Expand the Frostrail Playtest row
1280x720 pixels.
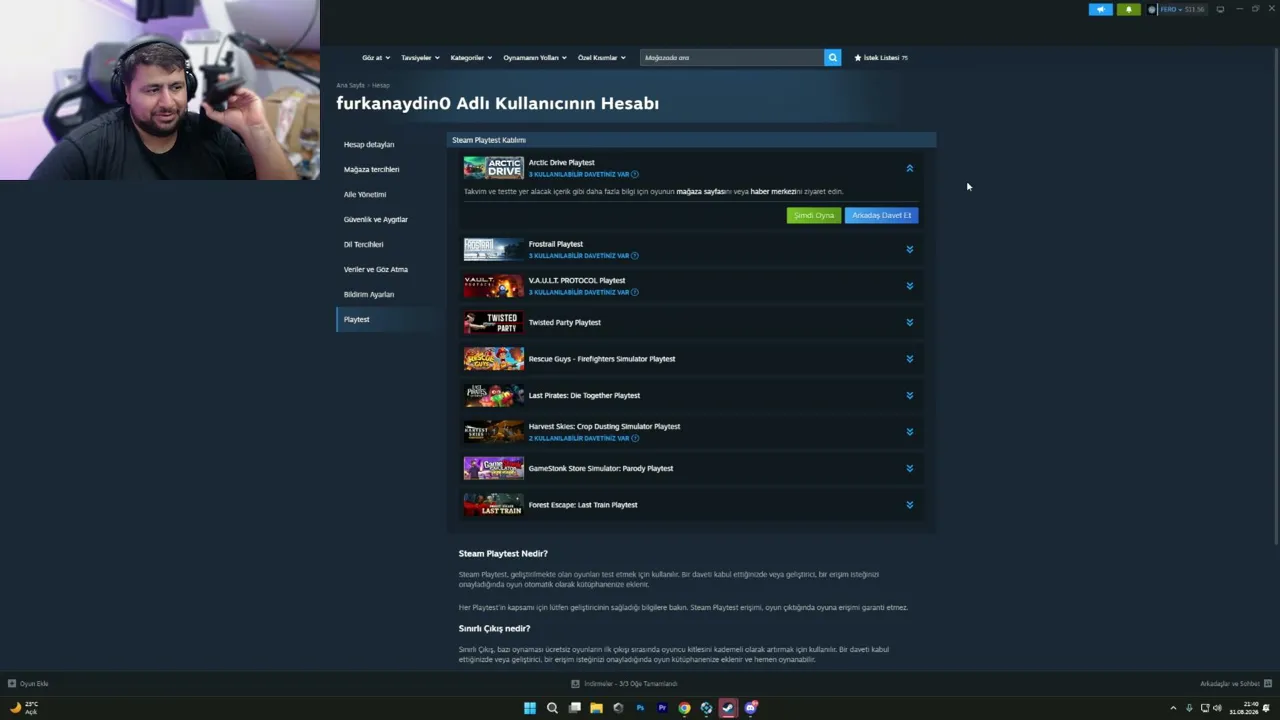(909, 250)
